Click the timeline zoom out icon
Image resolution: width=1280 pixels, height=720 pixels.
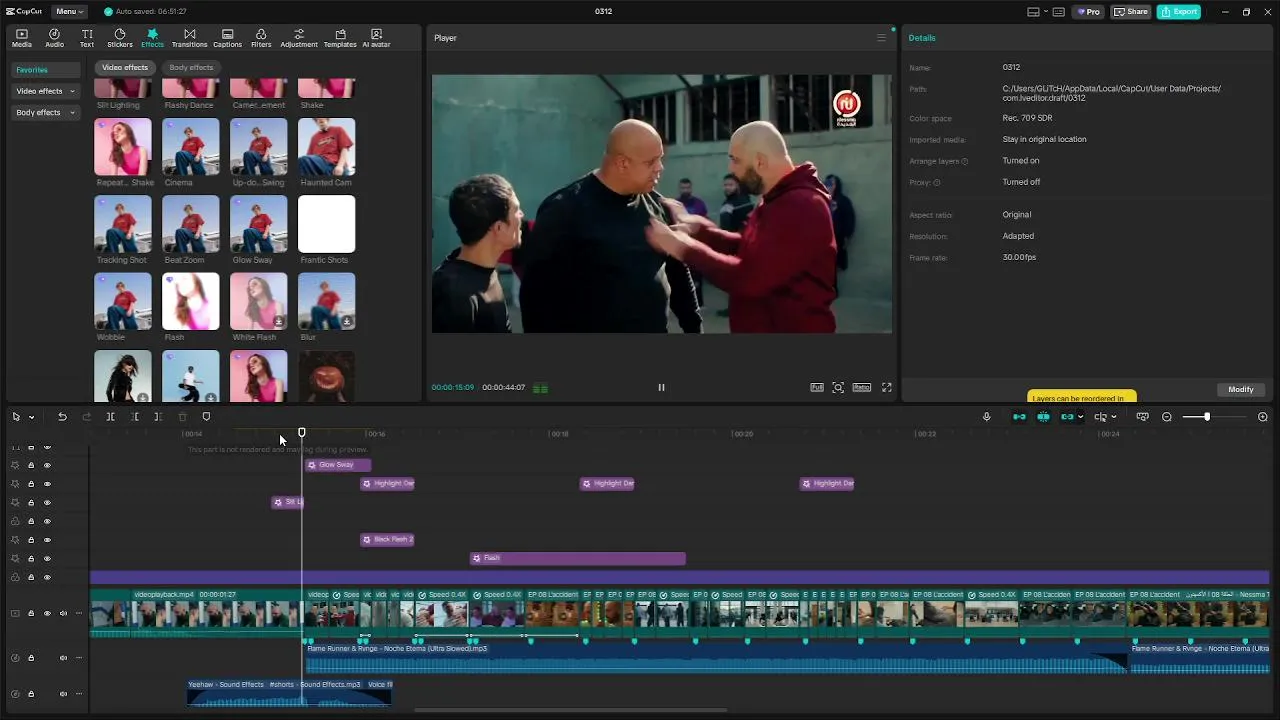click(1167, 417)
